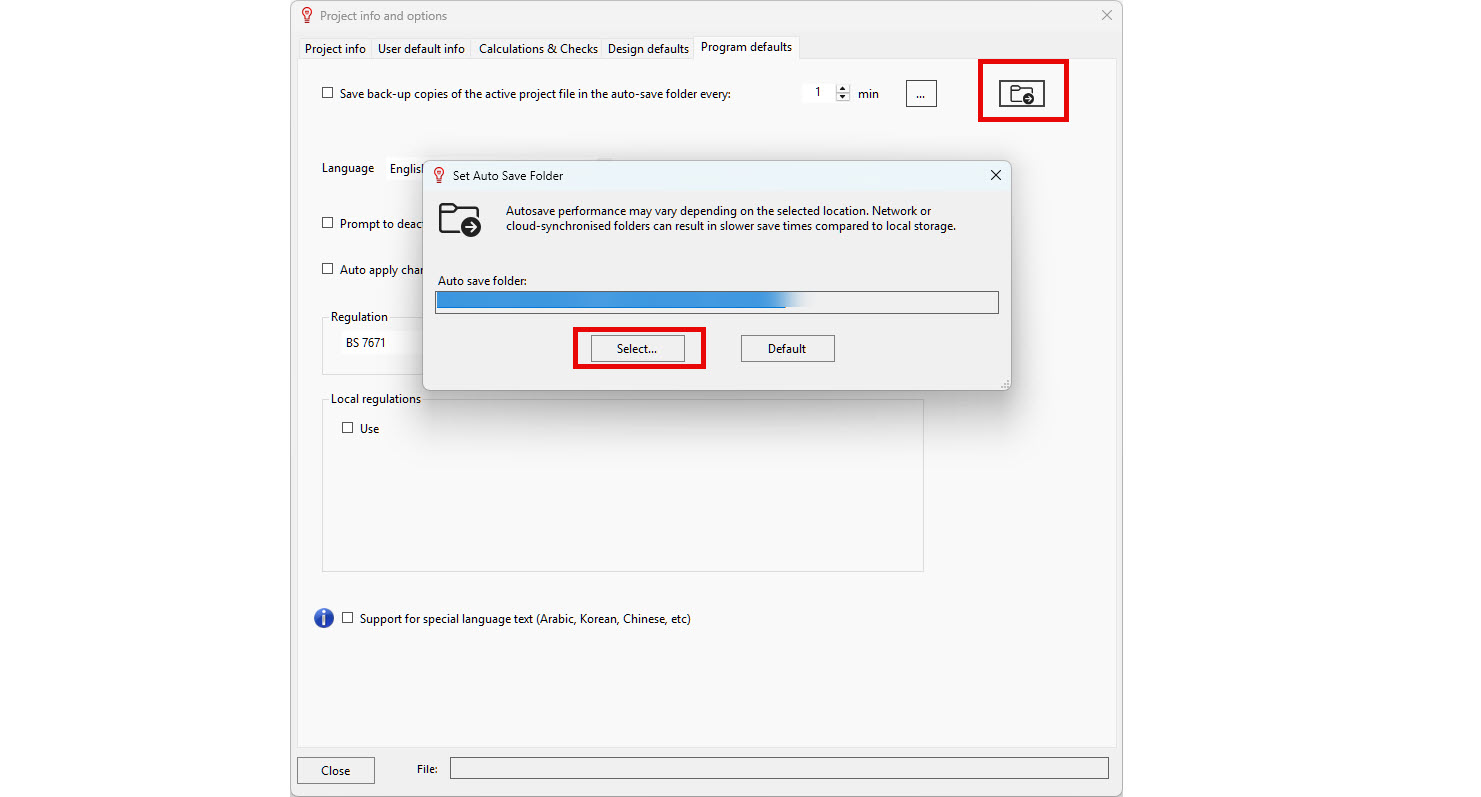Click the lightbulb icon in Project info and options title bar
Image resolution: width=1481 pixels, height=797 pixels.
307,16
